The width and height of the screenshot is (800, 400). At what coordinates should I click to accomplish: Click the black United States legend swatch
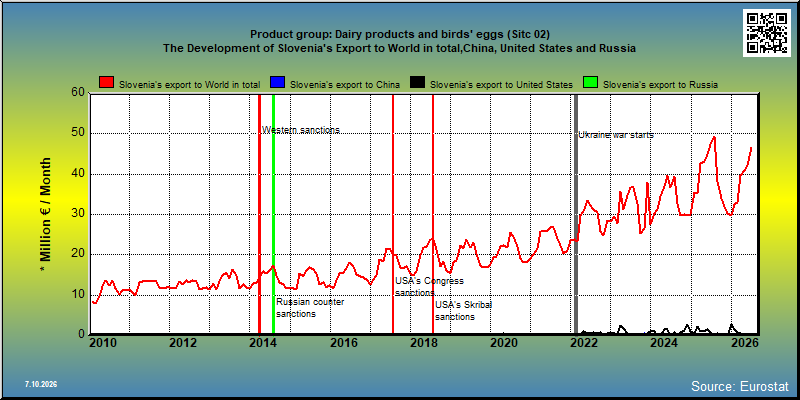click(418, 84)
